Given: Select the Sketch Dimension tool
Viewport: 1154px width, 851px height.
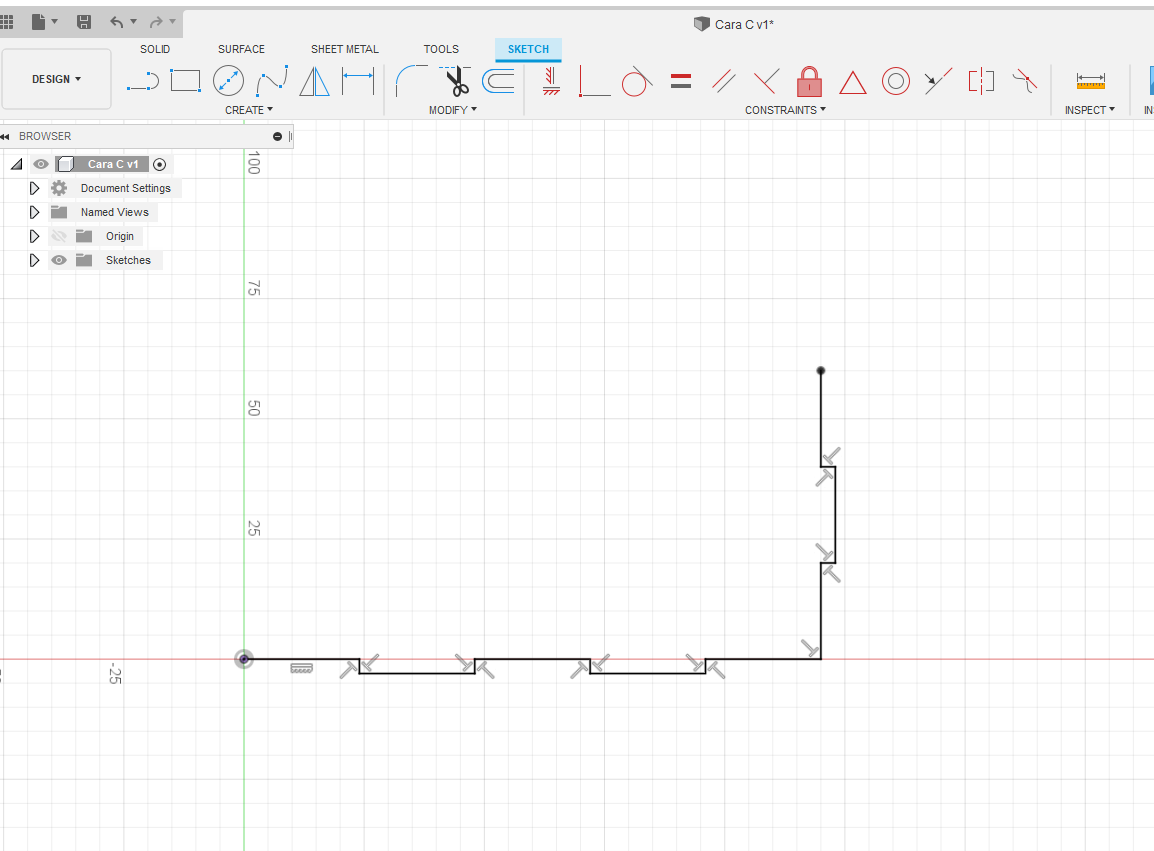Looking at the screenshot, I should [358, 81].
